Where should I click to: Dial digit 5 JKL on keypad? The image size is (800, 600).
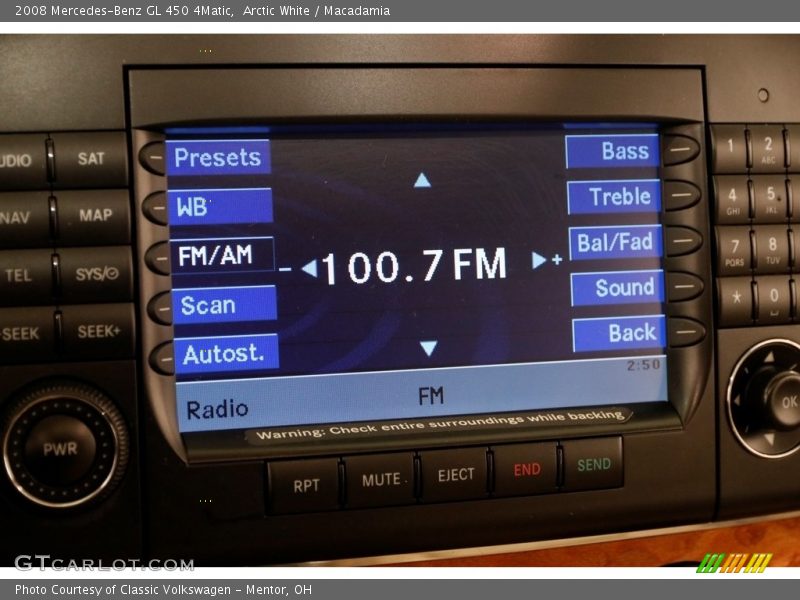click(x=771, y=197)
